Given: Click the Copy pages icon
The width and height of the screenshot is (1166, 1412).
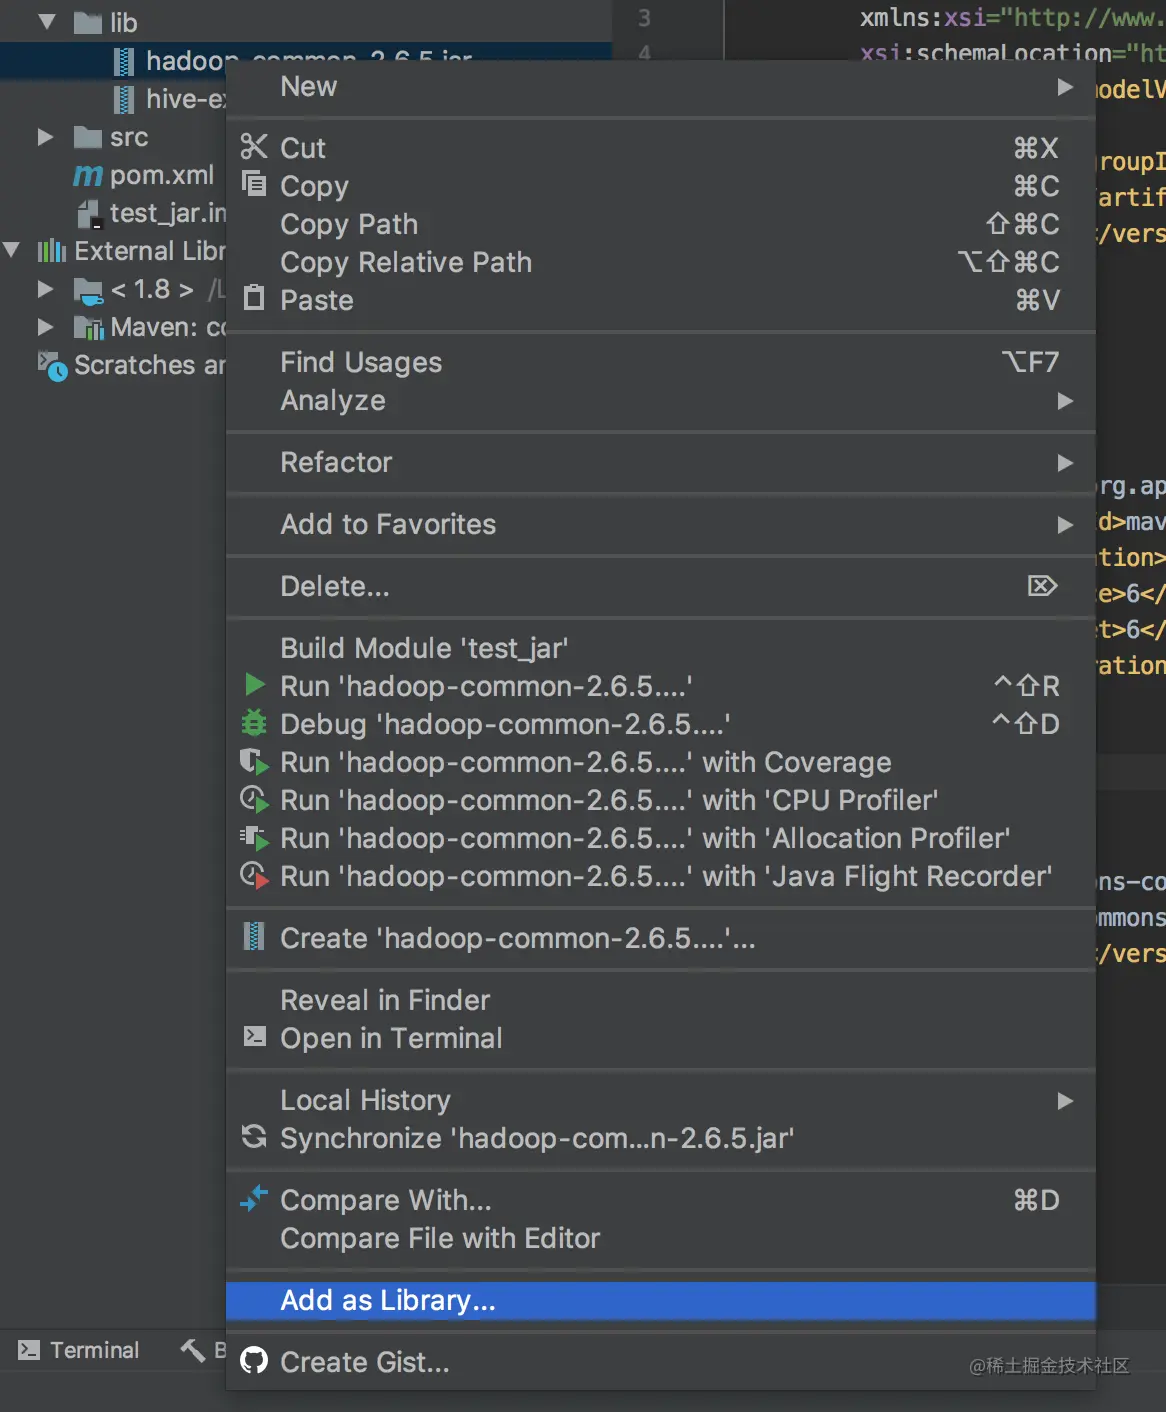Looking at the screenshot, I should tap(254, 184).
